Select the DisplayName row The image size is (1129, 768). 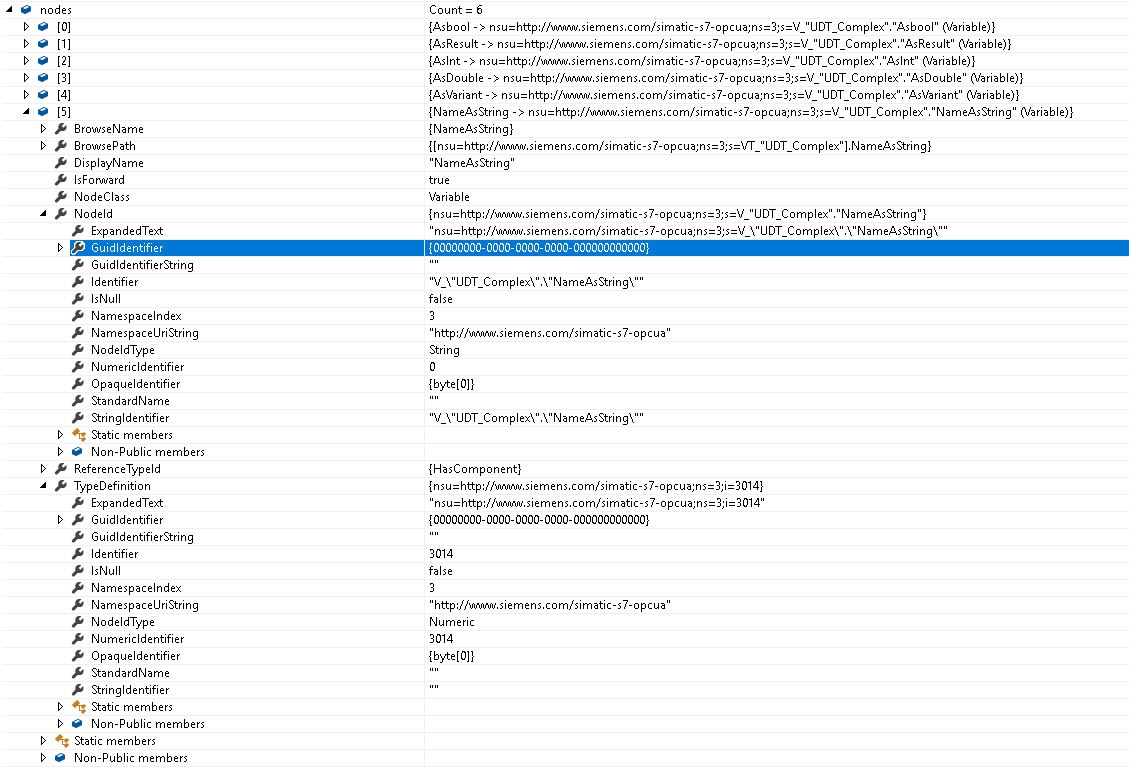(x=108, y=163)
